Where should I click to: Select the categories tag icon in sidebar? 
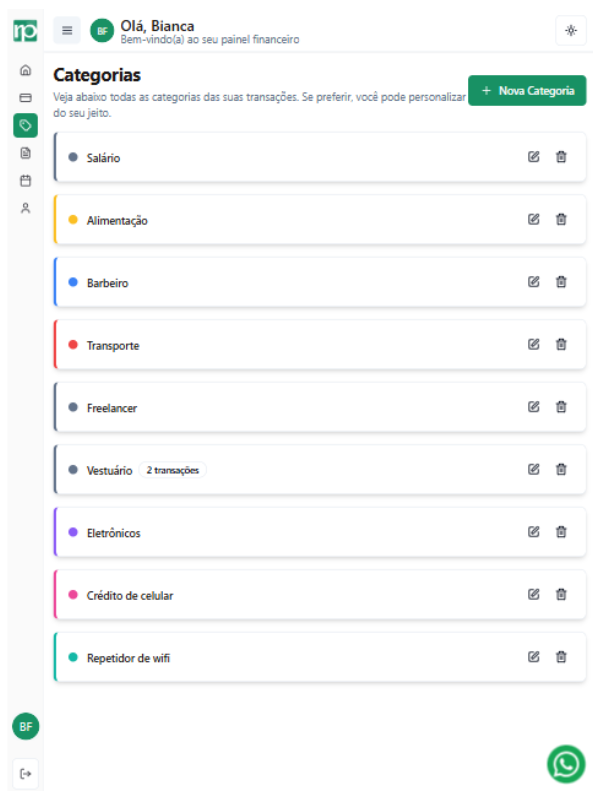[x=25, y=125]
